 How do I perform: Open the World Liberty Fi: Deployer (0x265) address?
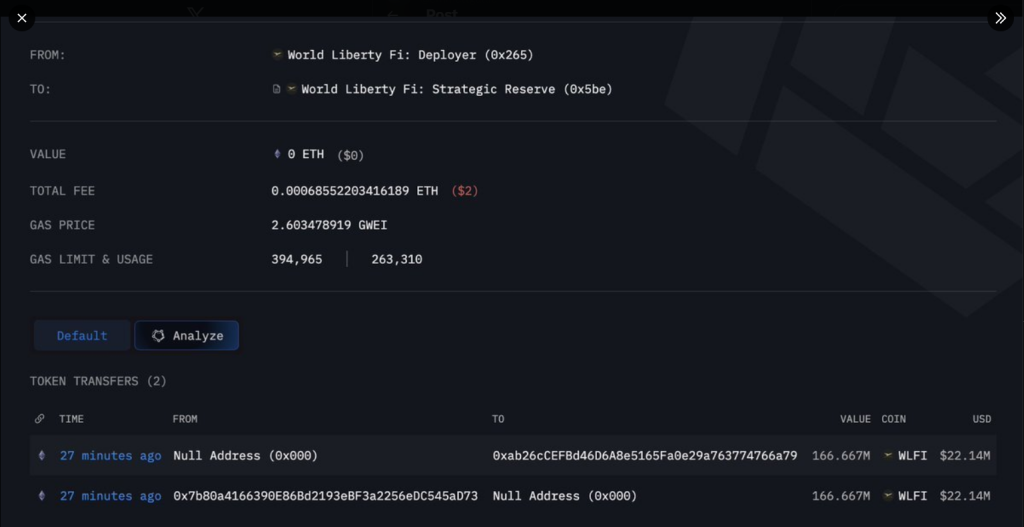coord(410,56)
